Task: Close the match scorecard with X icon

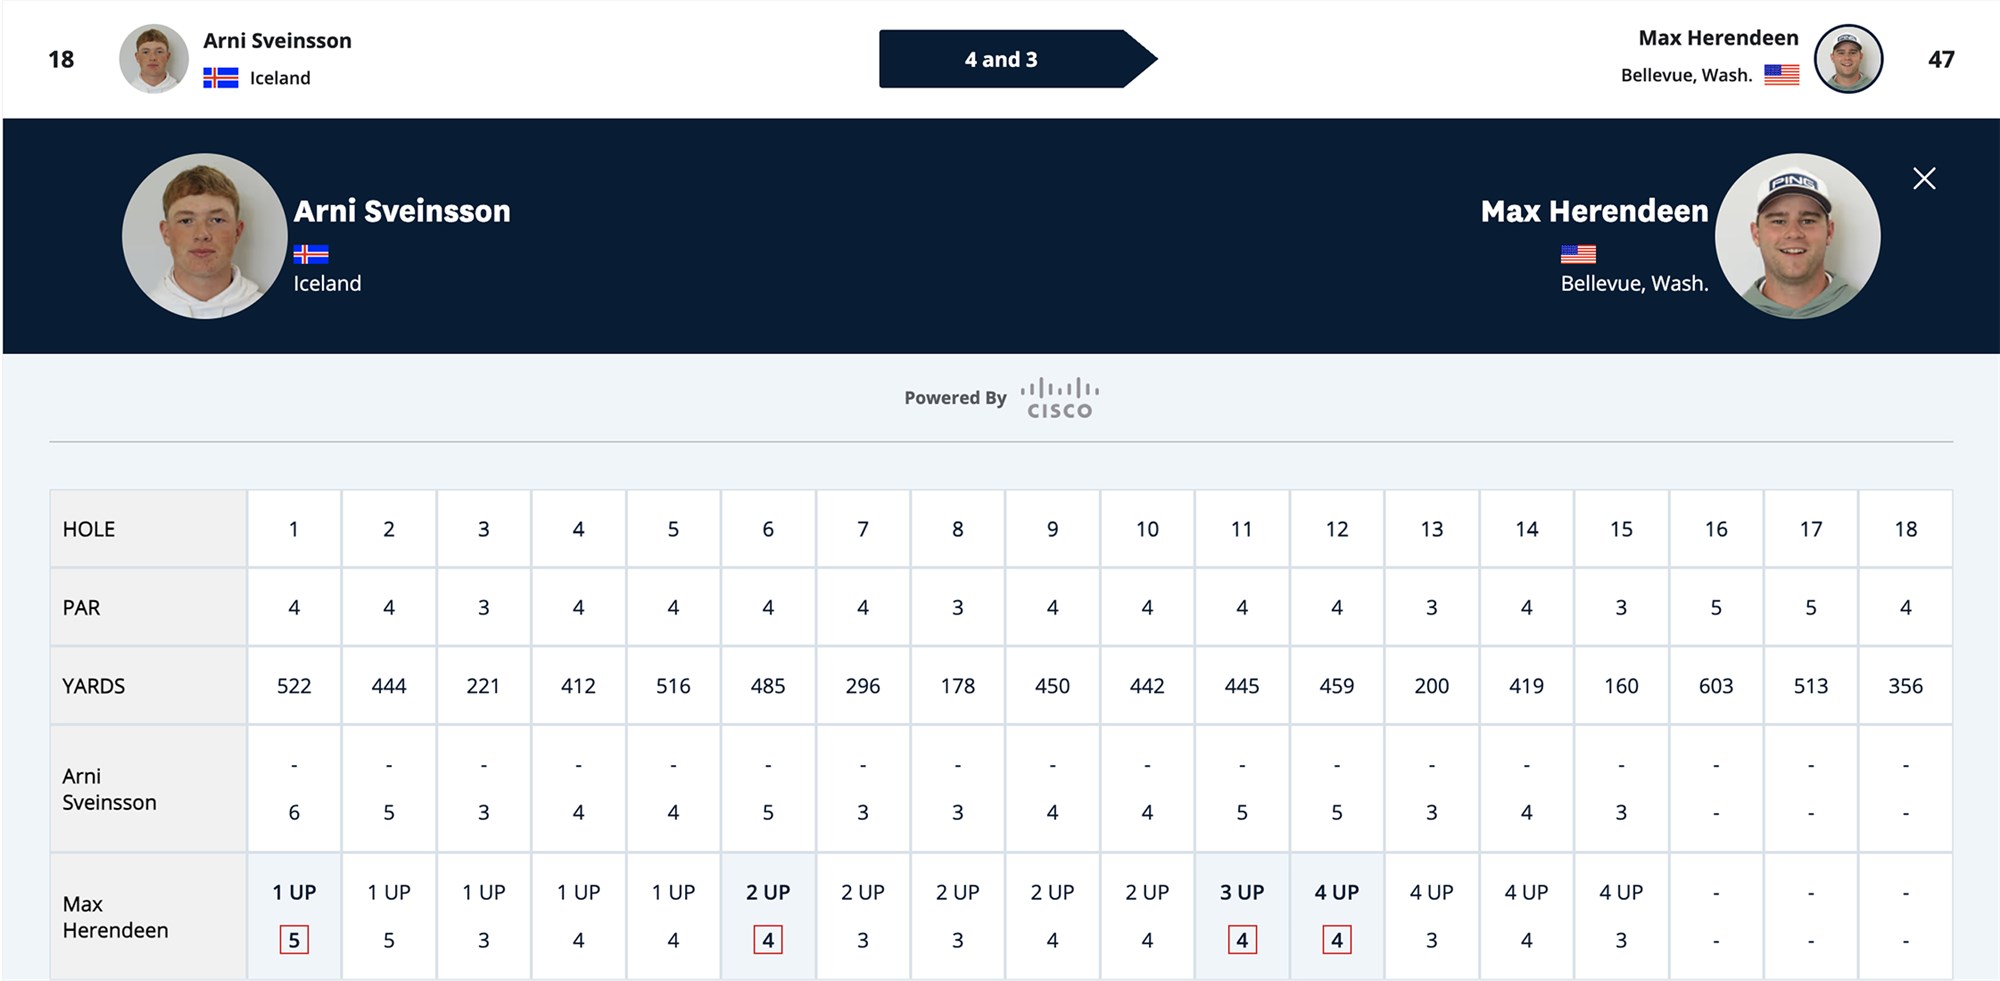Action: point(1924,179)
